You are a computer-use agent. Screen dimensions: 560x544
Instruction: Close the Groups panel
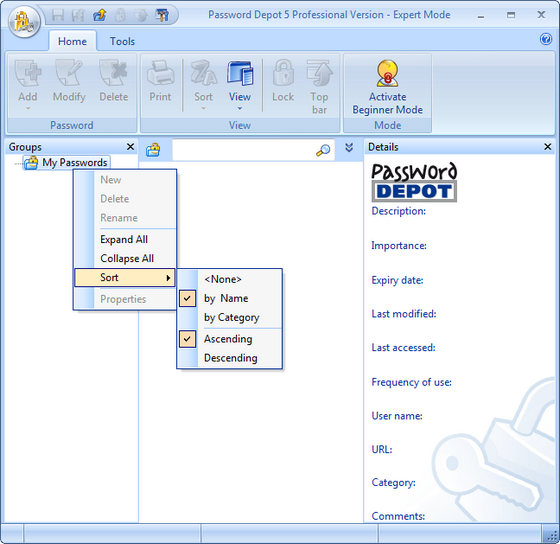point(131,147)
